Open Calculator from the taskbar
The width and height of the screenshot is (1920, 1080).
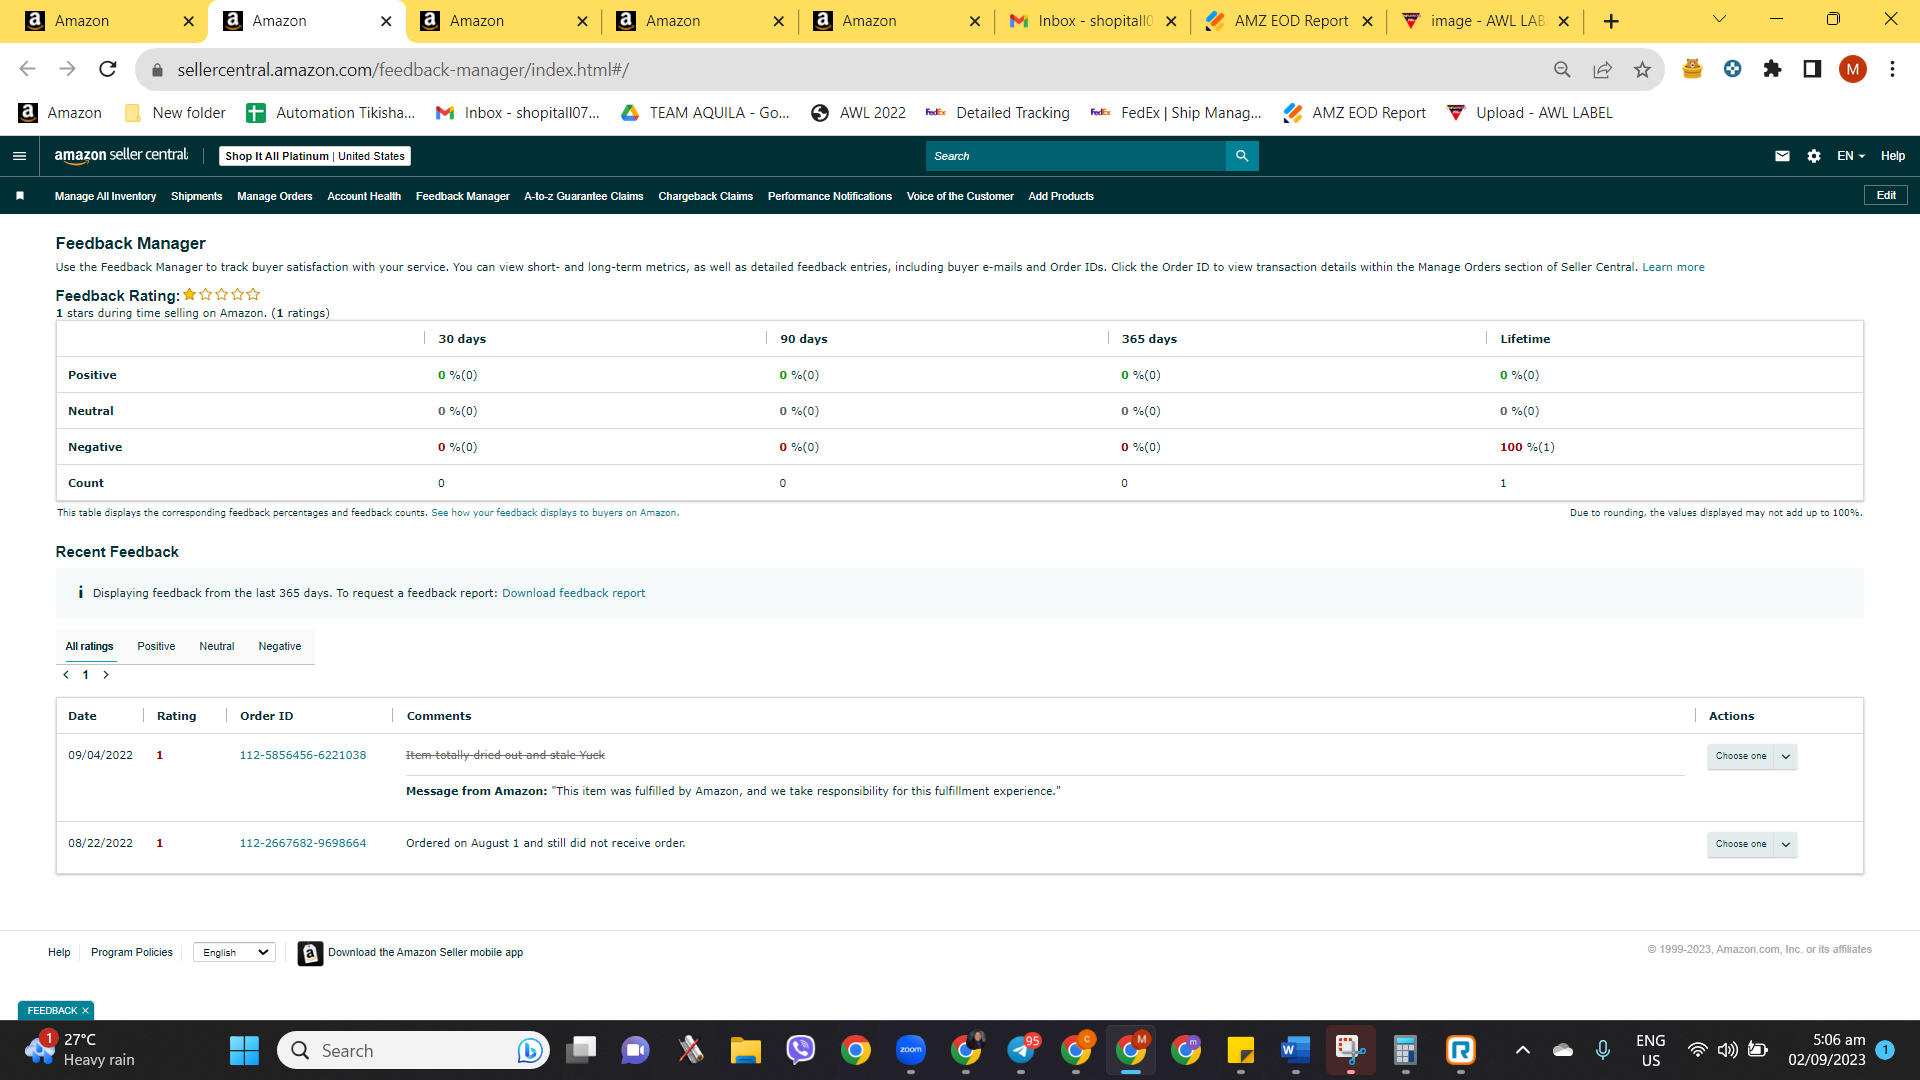click(x=1405, y=1050)
